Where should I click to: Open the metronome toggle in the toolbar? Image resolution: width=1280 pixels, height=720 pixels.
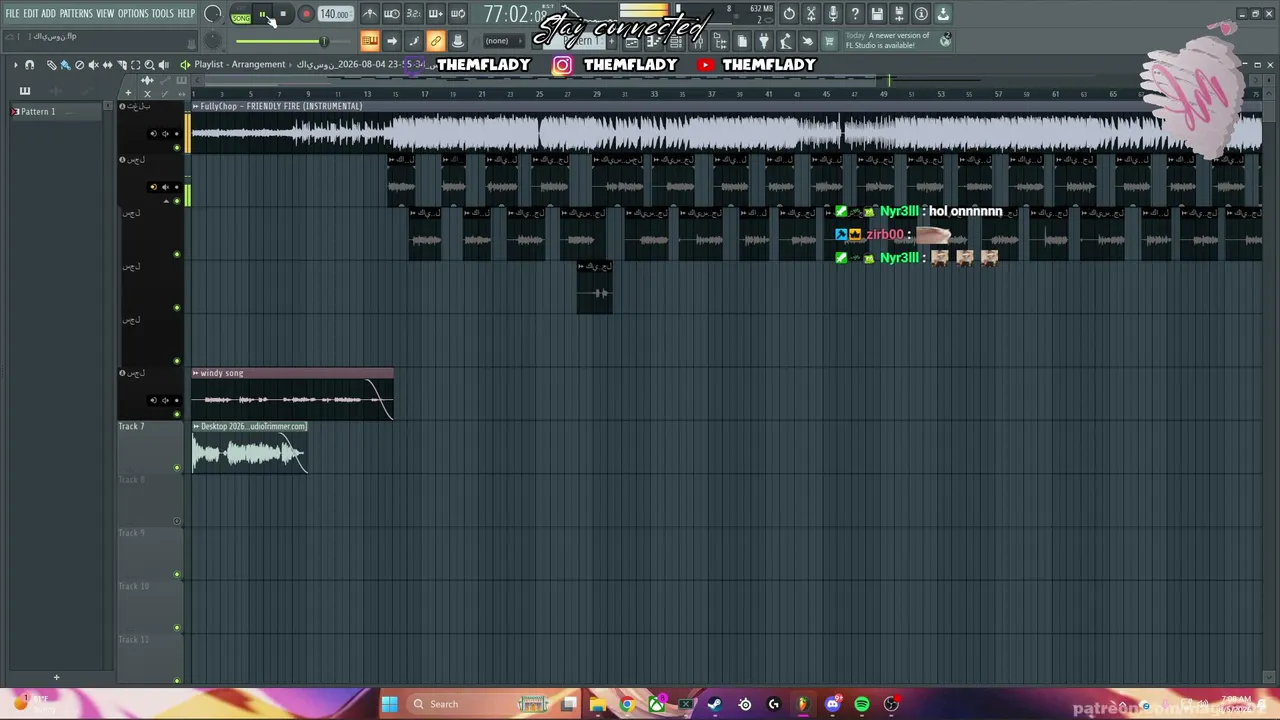point(370,14)
